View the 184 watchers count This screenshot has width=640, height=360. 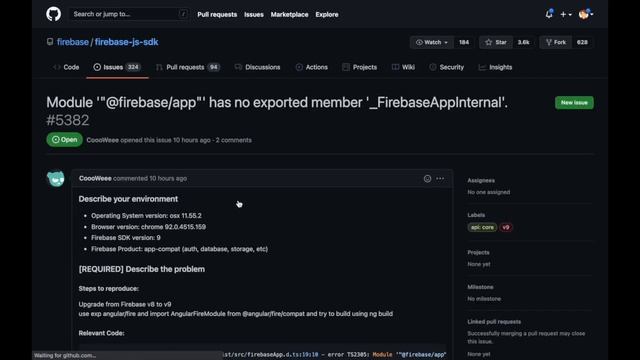(464, 42)
